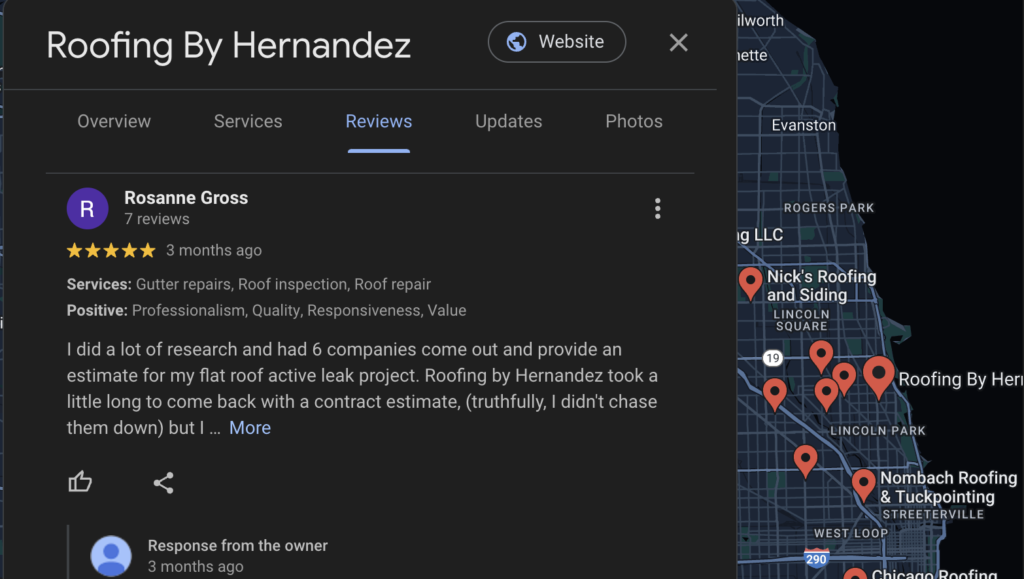Open the Photos tab
Image resolution: width=1024 pixels, height=579 pixels.
click(x=634, y=121)
